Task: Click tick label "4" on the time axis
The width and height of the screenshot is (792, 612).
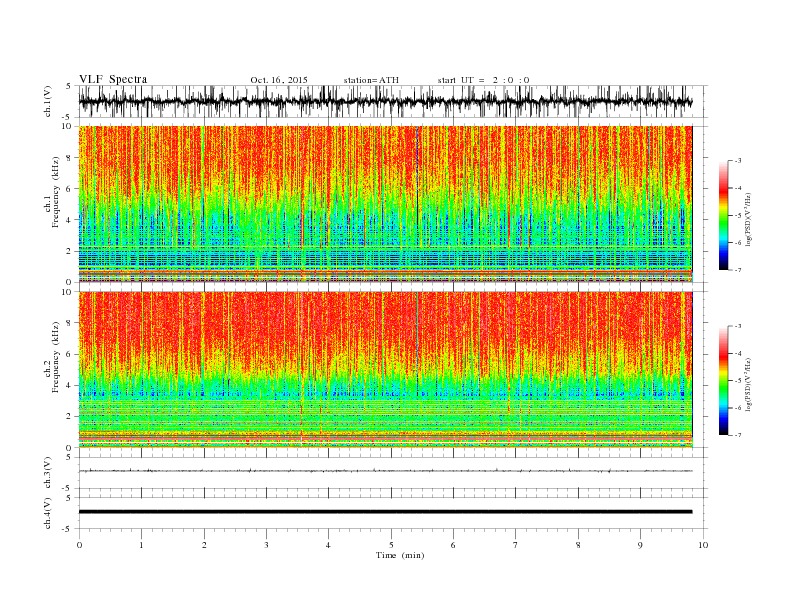Action: click(328, 545)
